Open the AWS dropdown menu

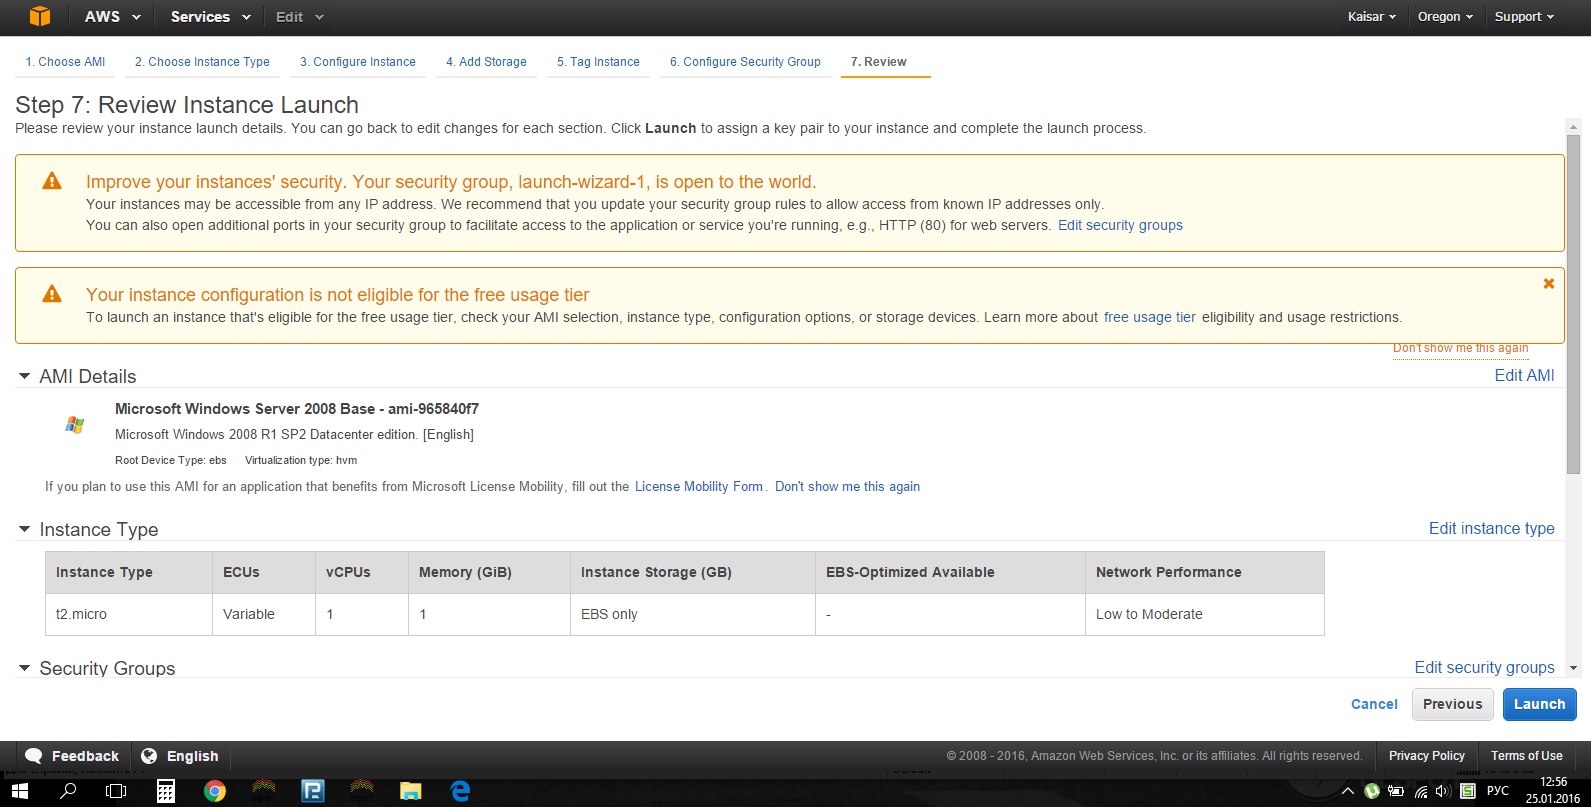click(x=113, y=17)
